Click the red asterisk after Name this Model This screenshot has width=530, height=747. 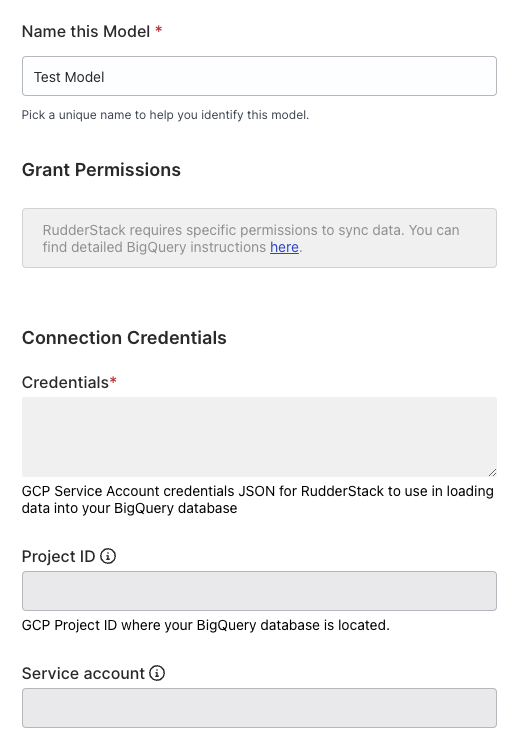[159, 30]
